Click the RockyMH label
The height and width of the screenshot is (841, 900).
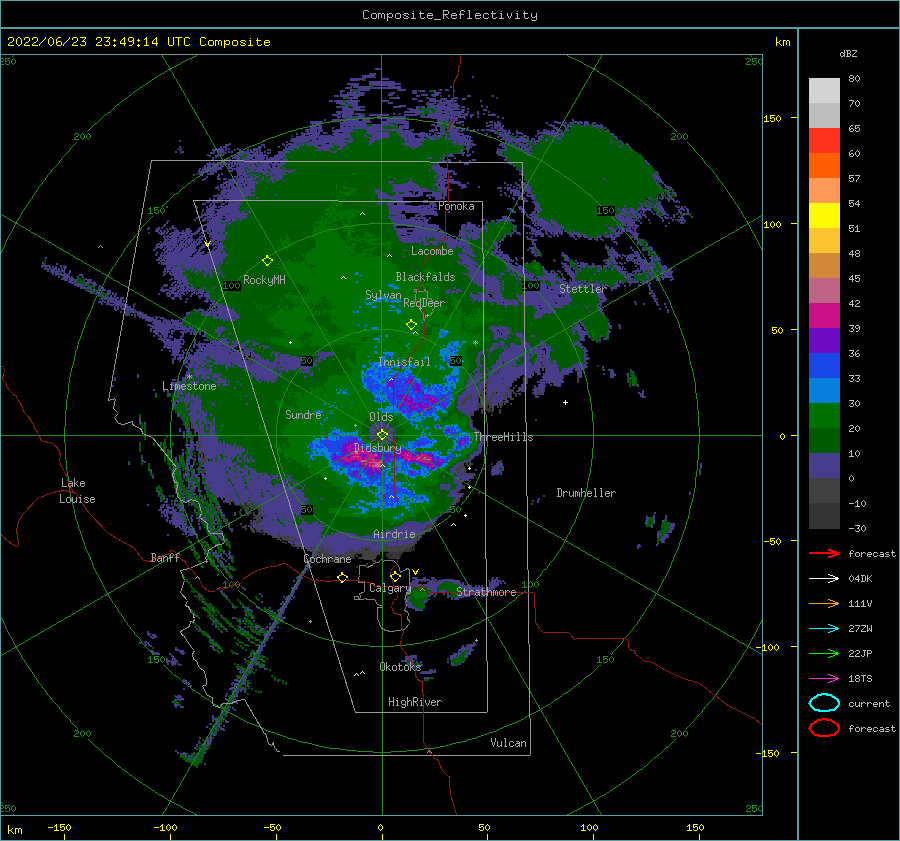coord(264,280)
